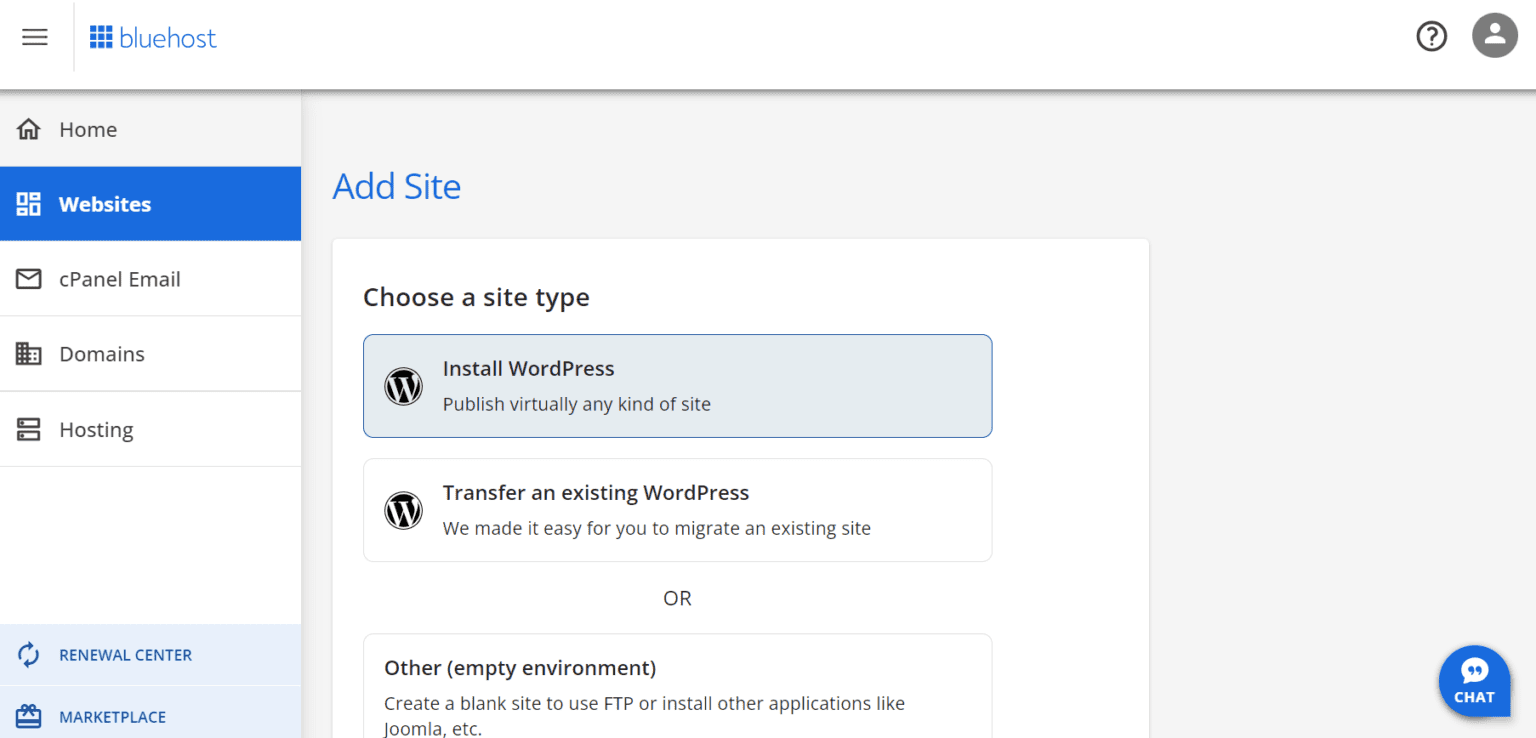Click the Marketplace gift icon

click(x=29, y=717)
